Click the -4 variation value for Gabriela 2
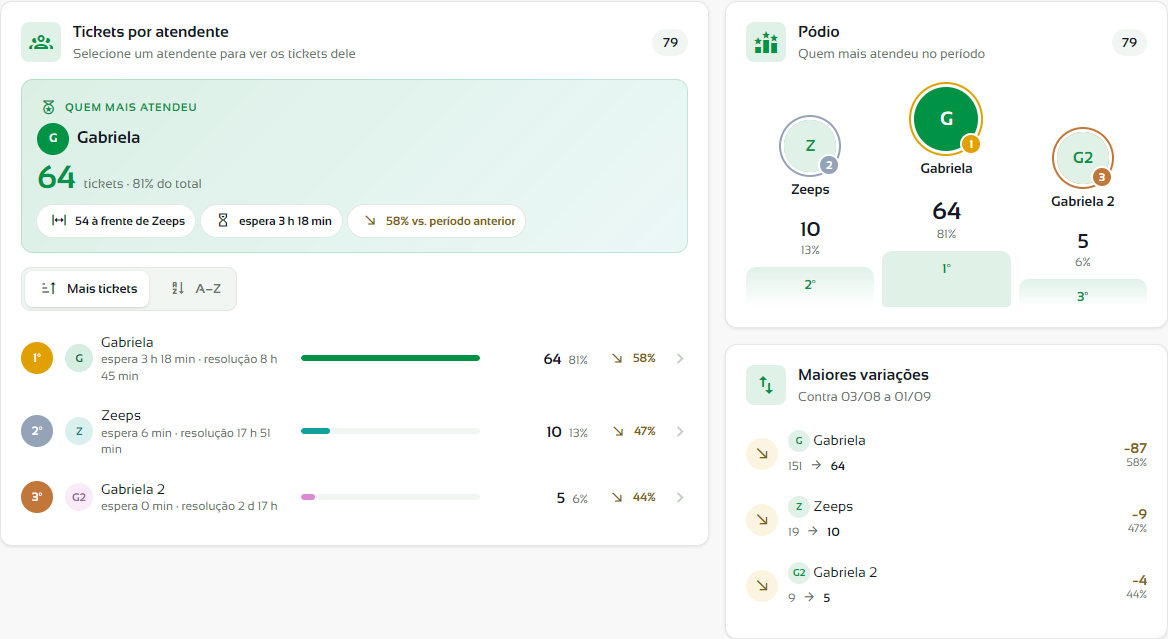The width and height of the screenshot is (1168, 639). (x=1139, y=580)
